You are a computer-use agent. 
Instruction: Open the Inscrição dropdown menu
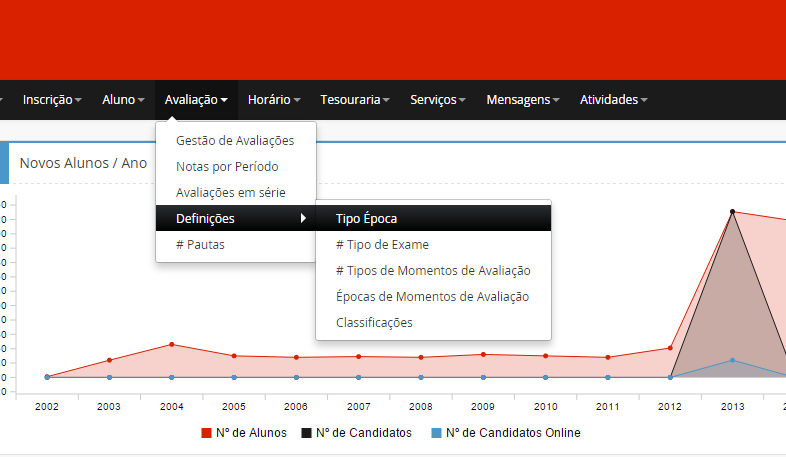coord(52,100)
